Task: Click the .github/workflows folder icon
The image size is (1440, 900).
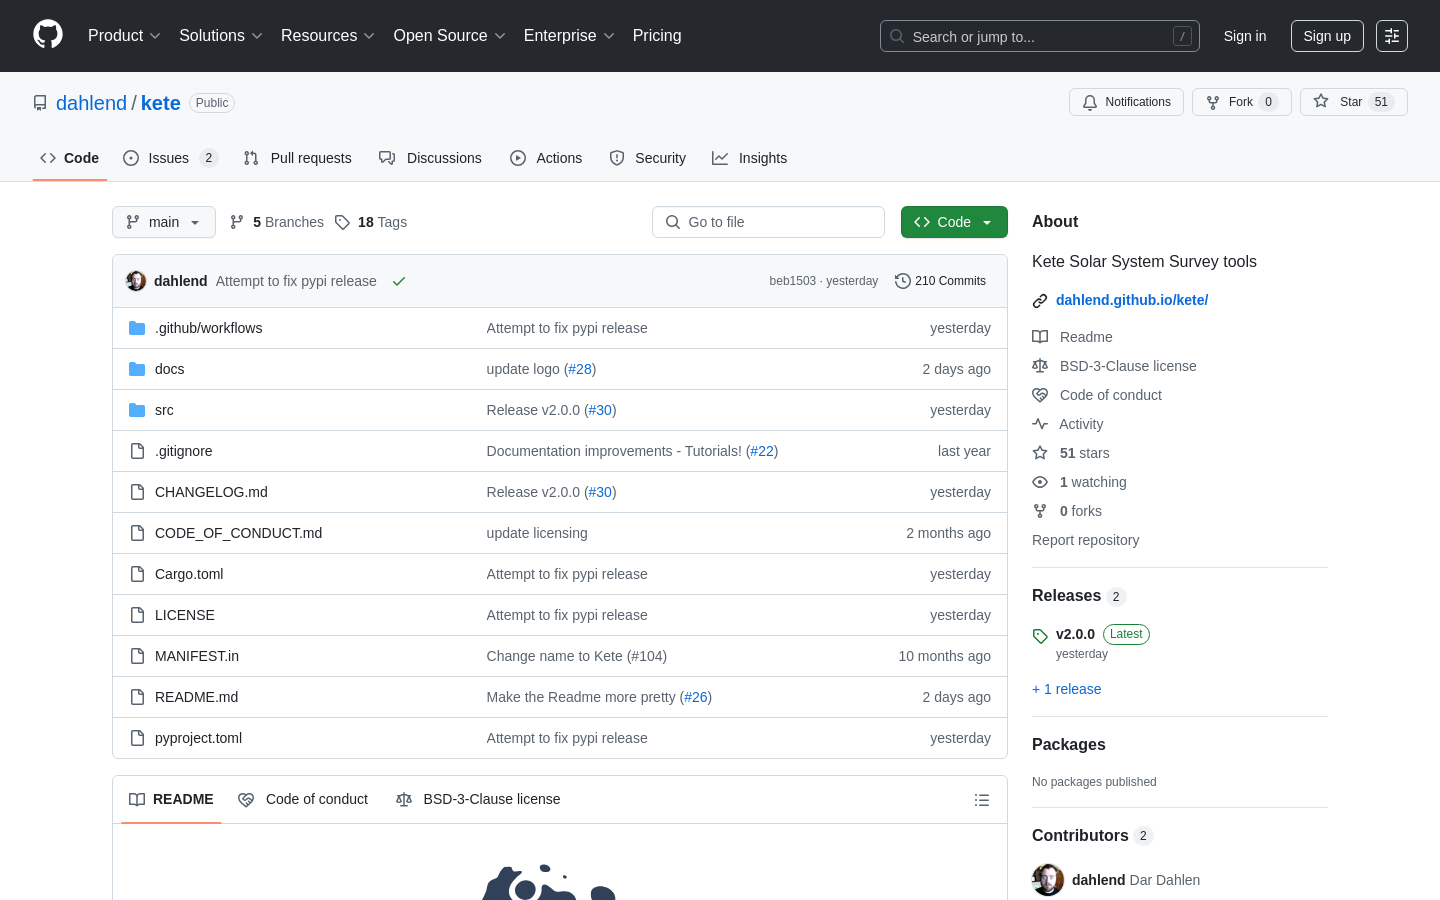Action: (137, 328)
